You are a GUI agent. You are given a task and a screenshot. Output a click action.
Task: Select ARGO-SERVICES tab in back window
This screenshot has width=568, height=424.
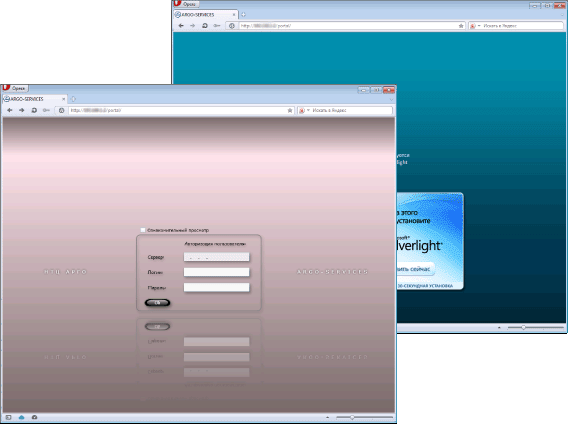tap(205, 15)
